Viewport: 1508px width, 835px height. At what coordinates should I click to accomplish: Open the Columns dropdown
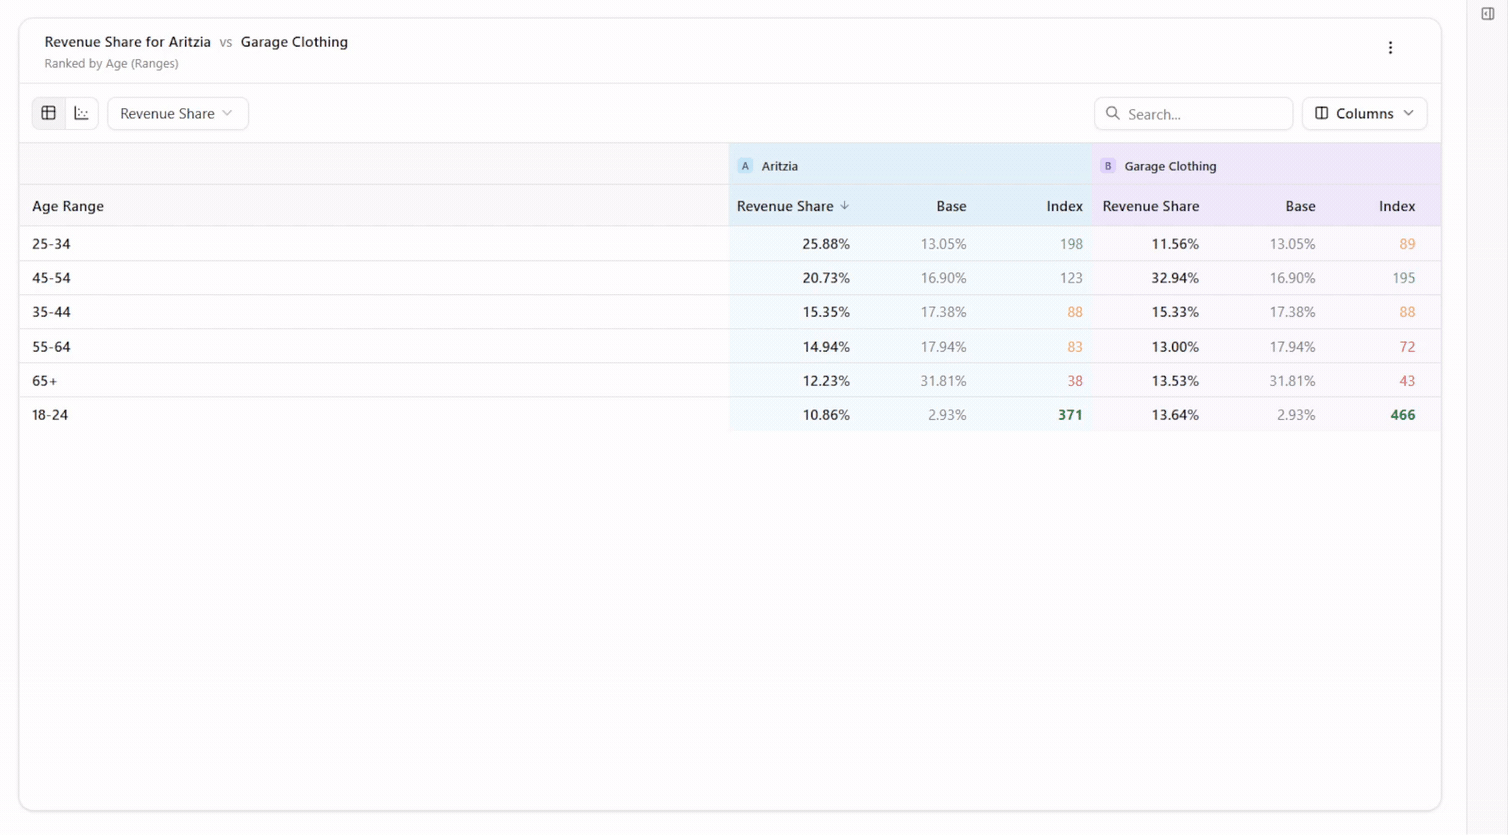[x=1364, y=113]
